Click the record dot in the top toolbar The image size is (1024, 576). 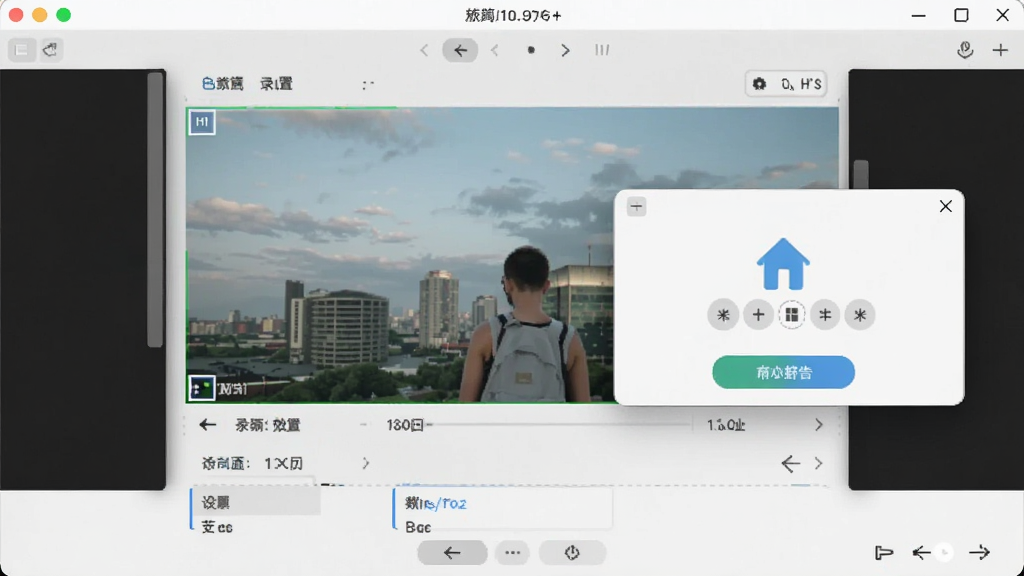click(531, 50)
